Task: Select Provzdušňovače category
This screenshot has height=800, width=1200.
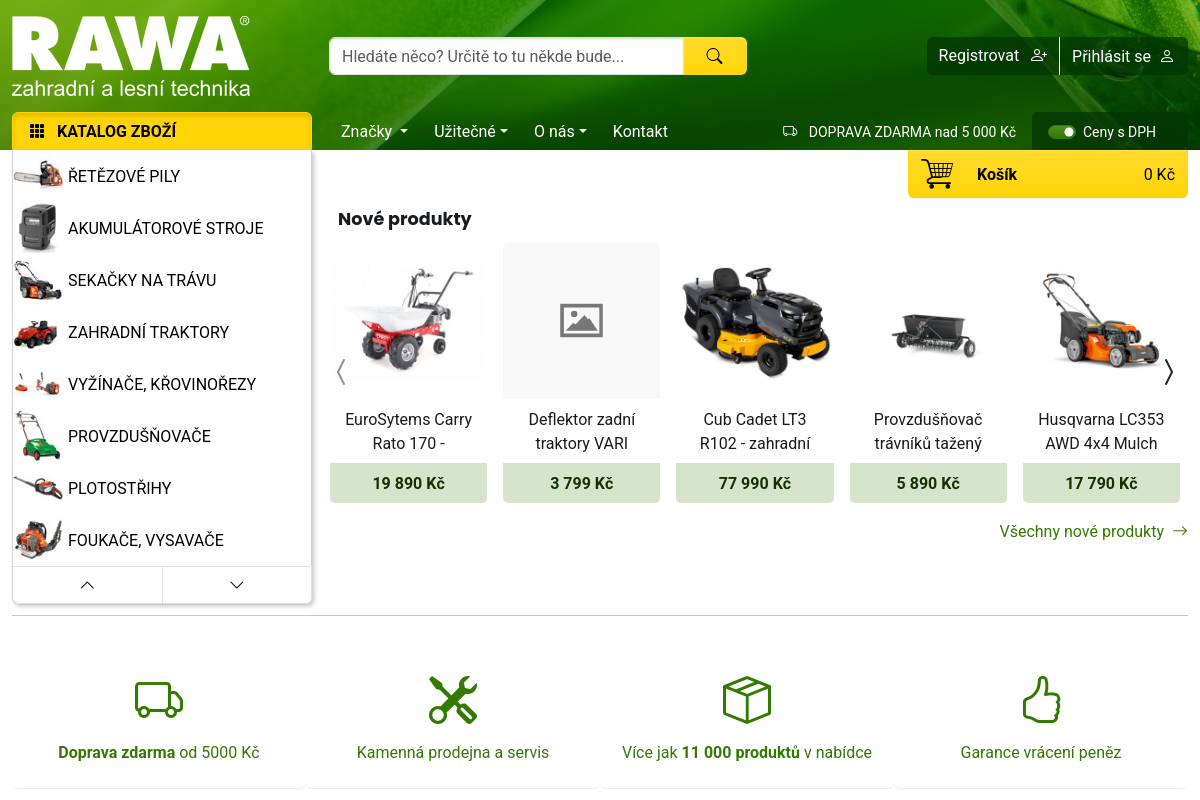Action: click(162, 436)
